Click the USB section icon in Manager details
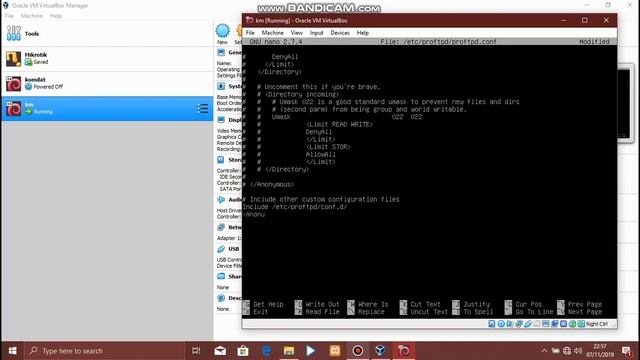The width and height of the screenshot is (640, 360). 221,249
